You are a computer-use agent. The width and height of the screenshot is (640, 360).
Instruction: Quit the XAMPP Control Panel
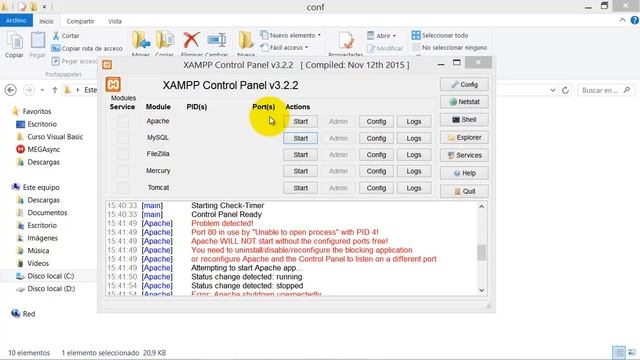click(x=464, y=191)
